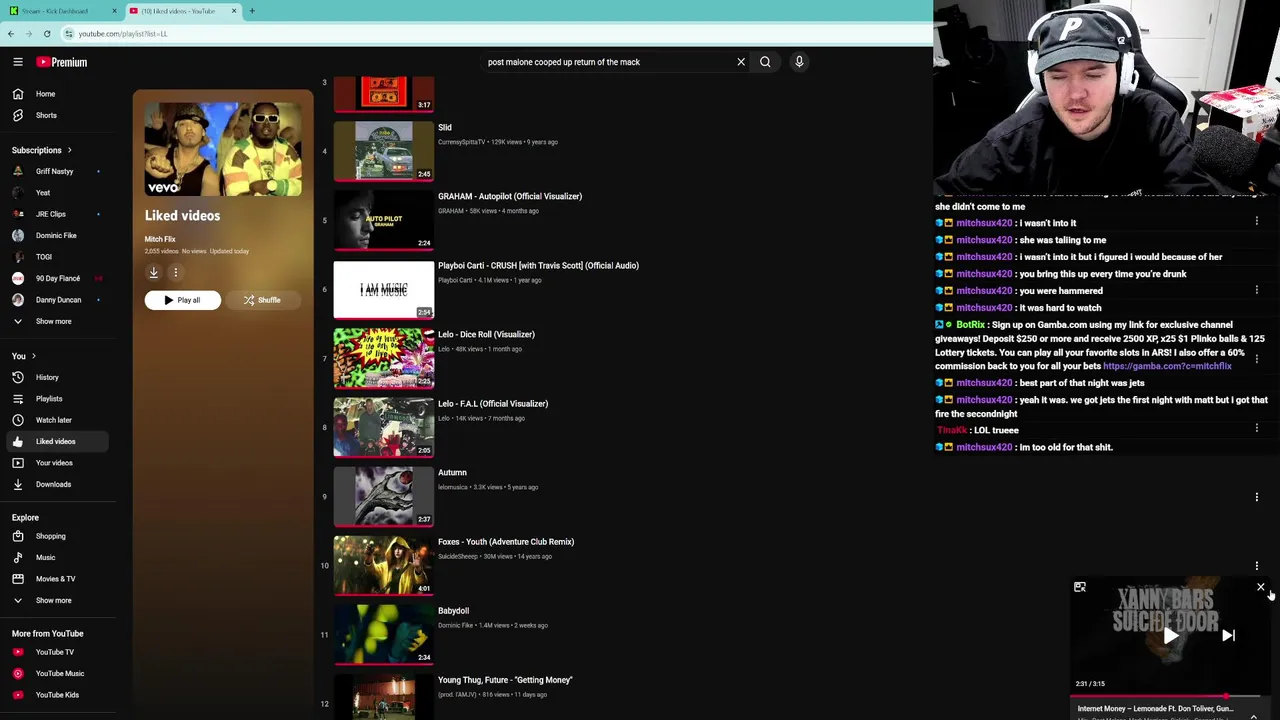Open Playboi Carti CRUSH video title
The height and width of the screenshot is (720, 1280).
(x=538, y=266)
